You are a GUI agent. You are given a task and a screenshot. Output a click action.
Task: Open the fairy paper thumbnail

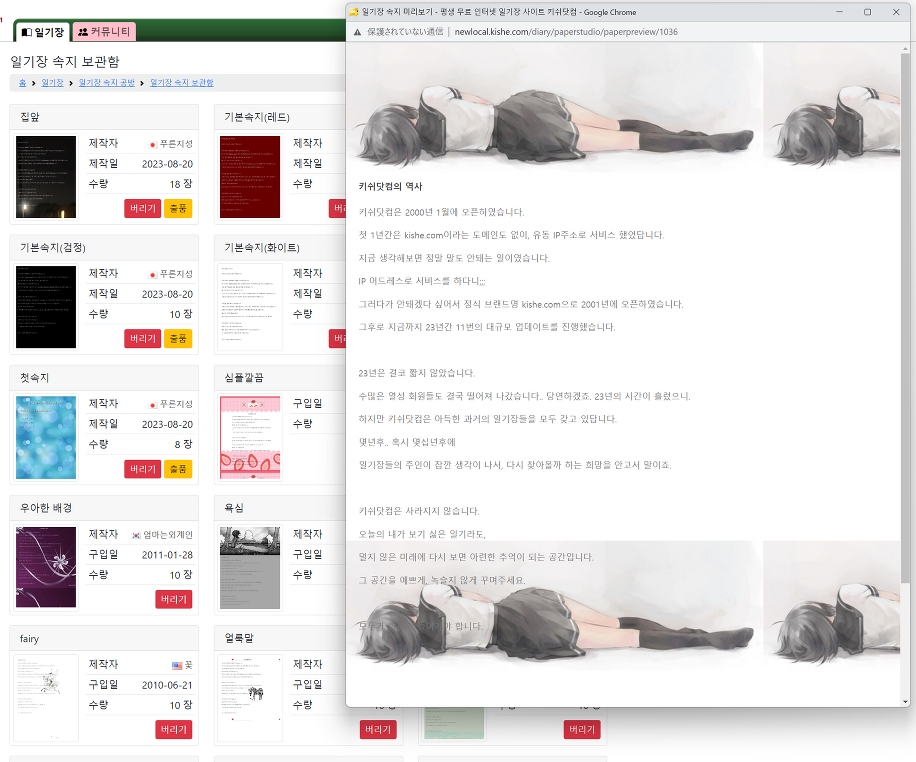(x=46, y=698)
